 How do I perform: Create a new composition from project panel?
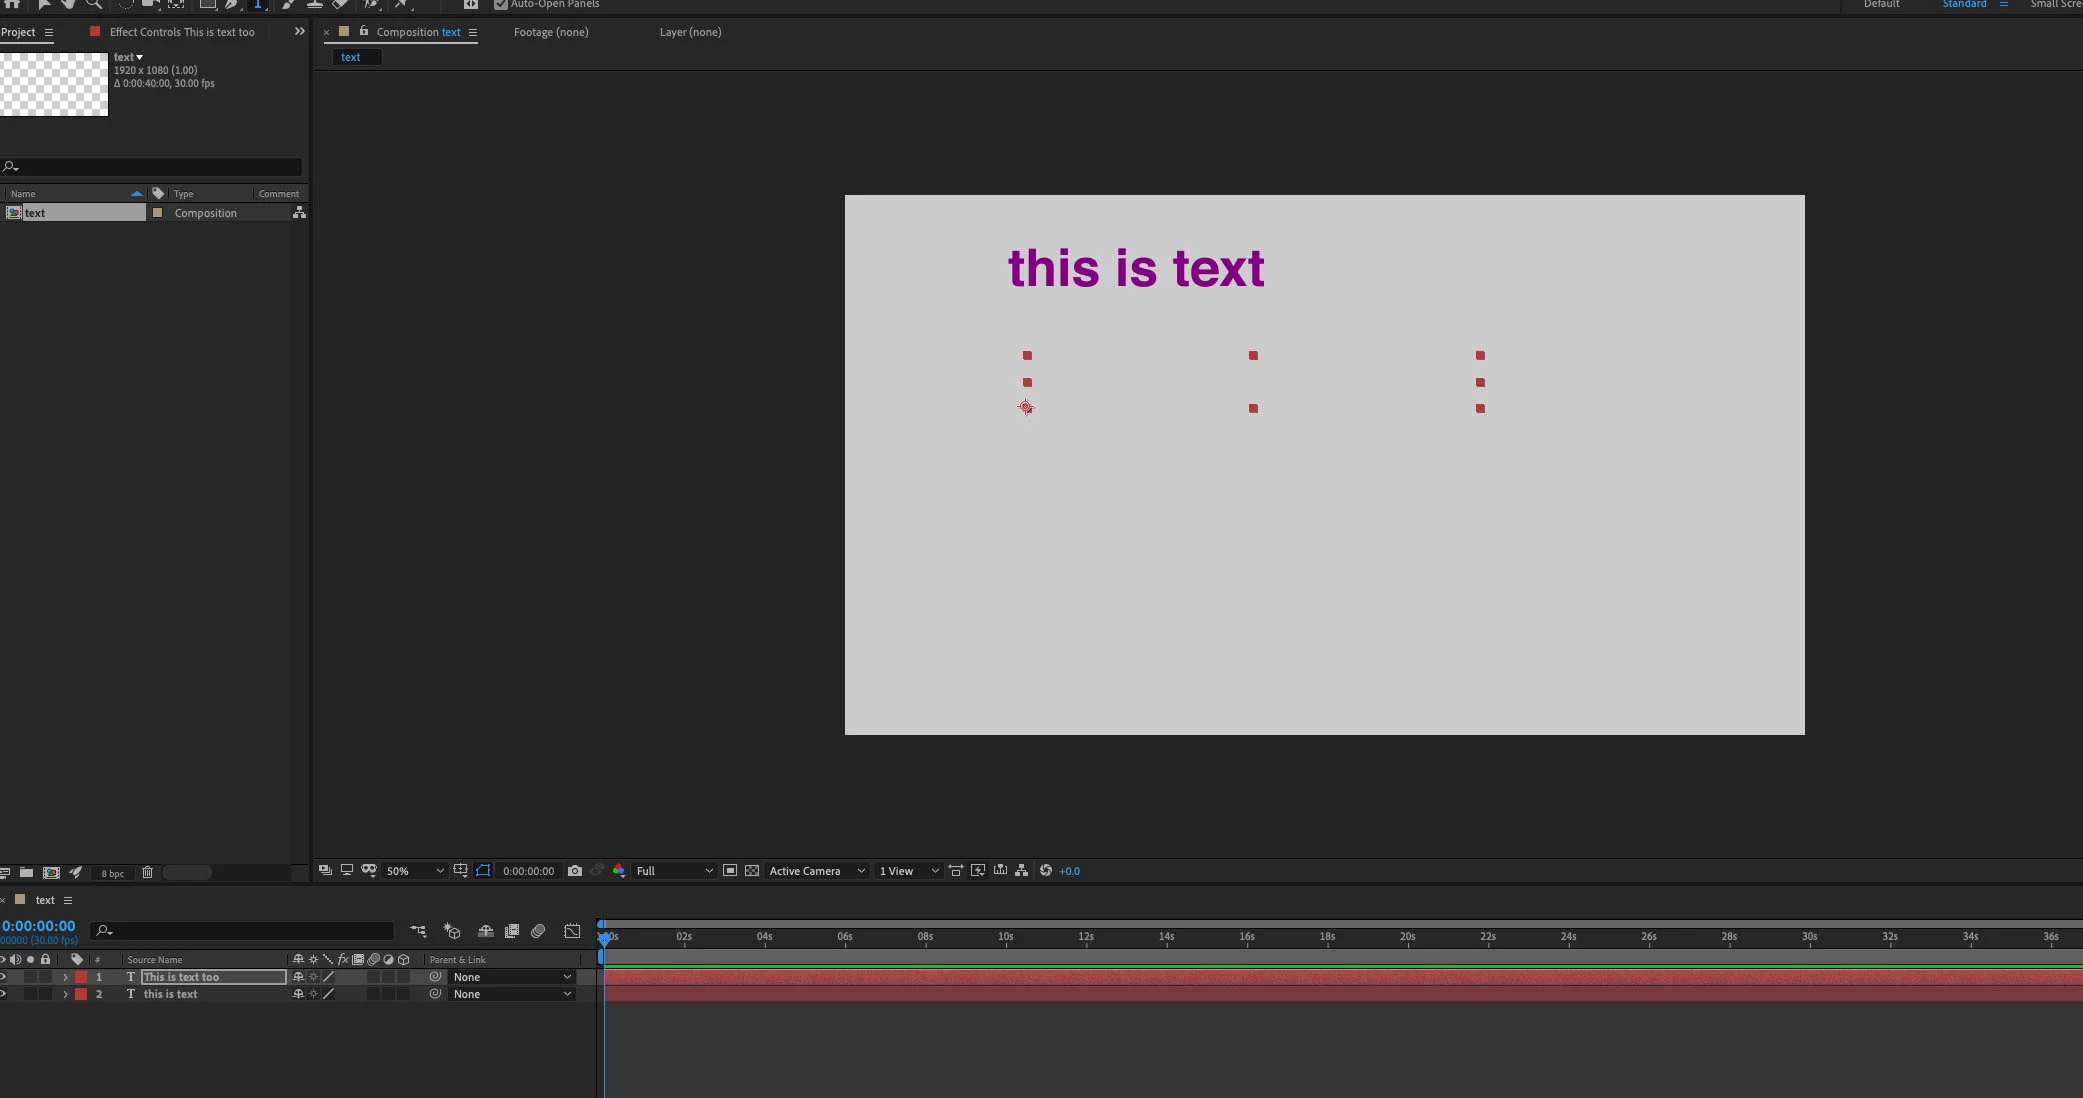click(51, 873)
